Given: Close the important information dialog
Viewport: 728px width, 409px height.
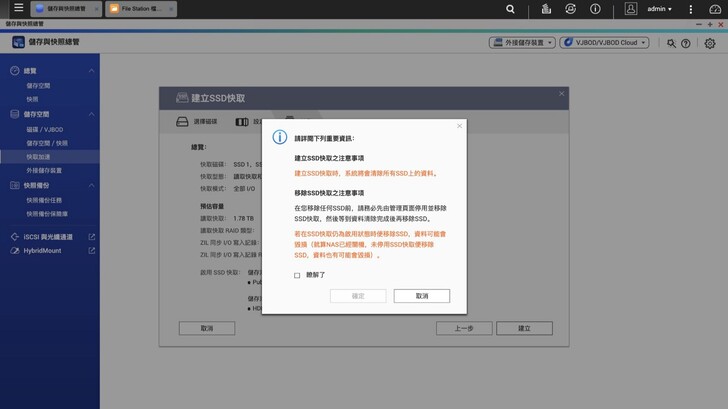Looking at the screenshot, I should point(459,126).
